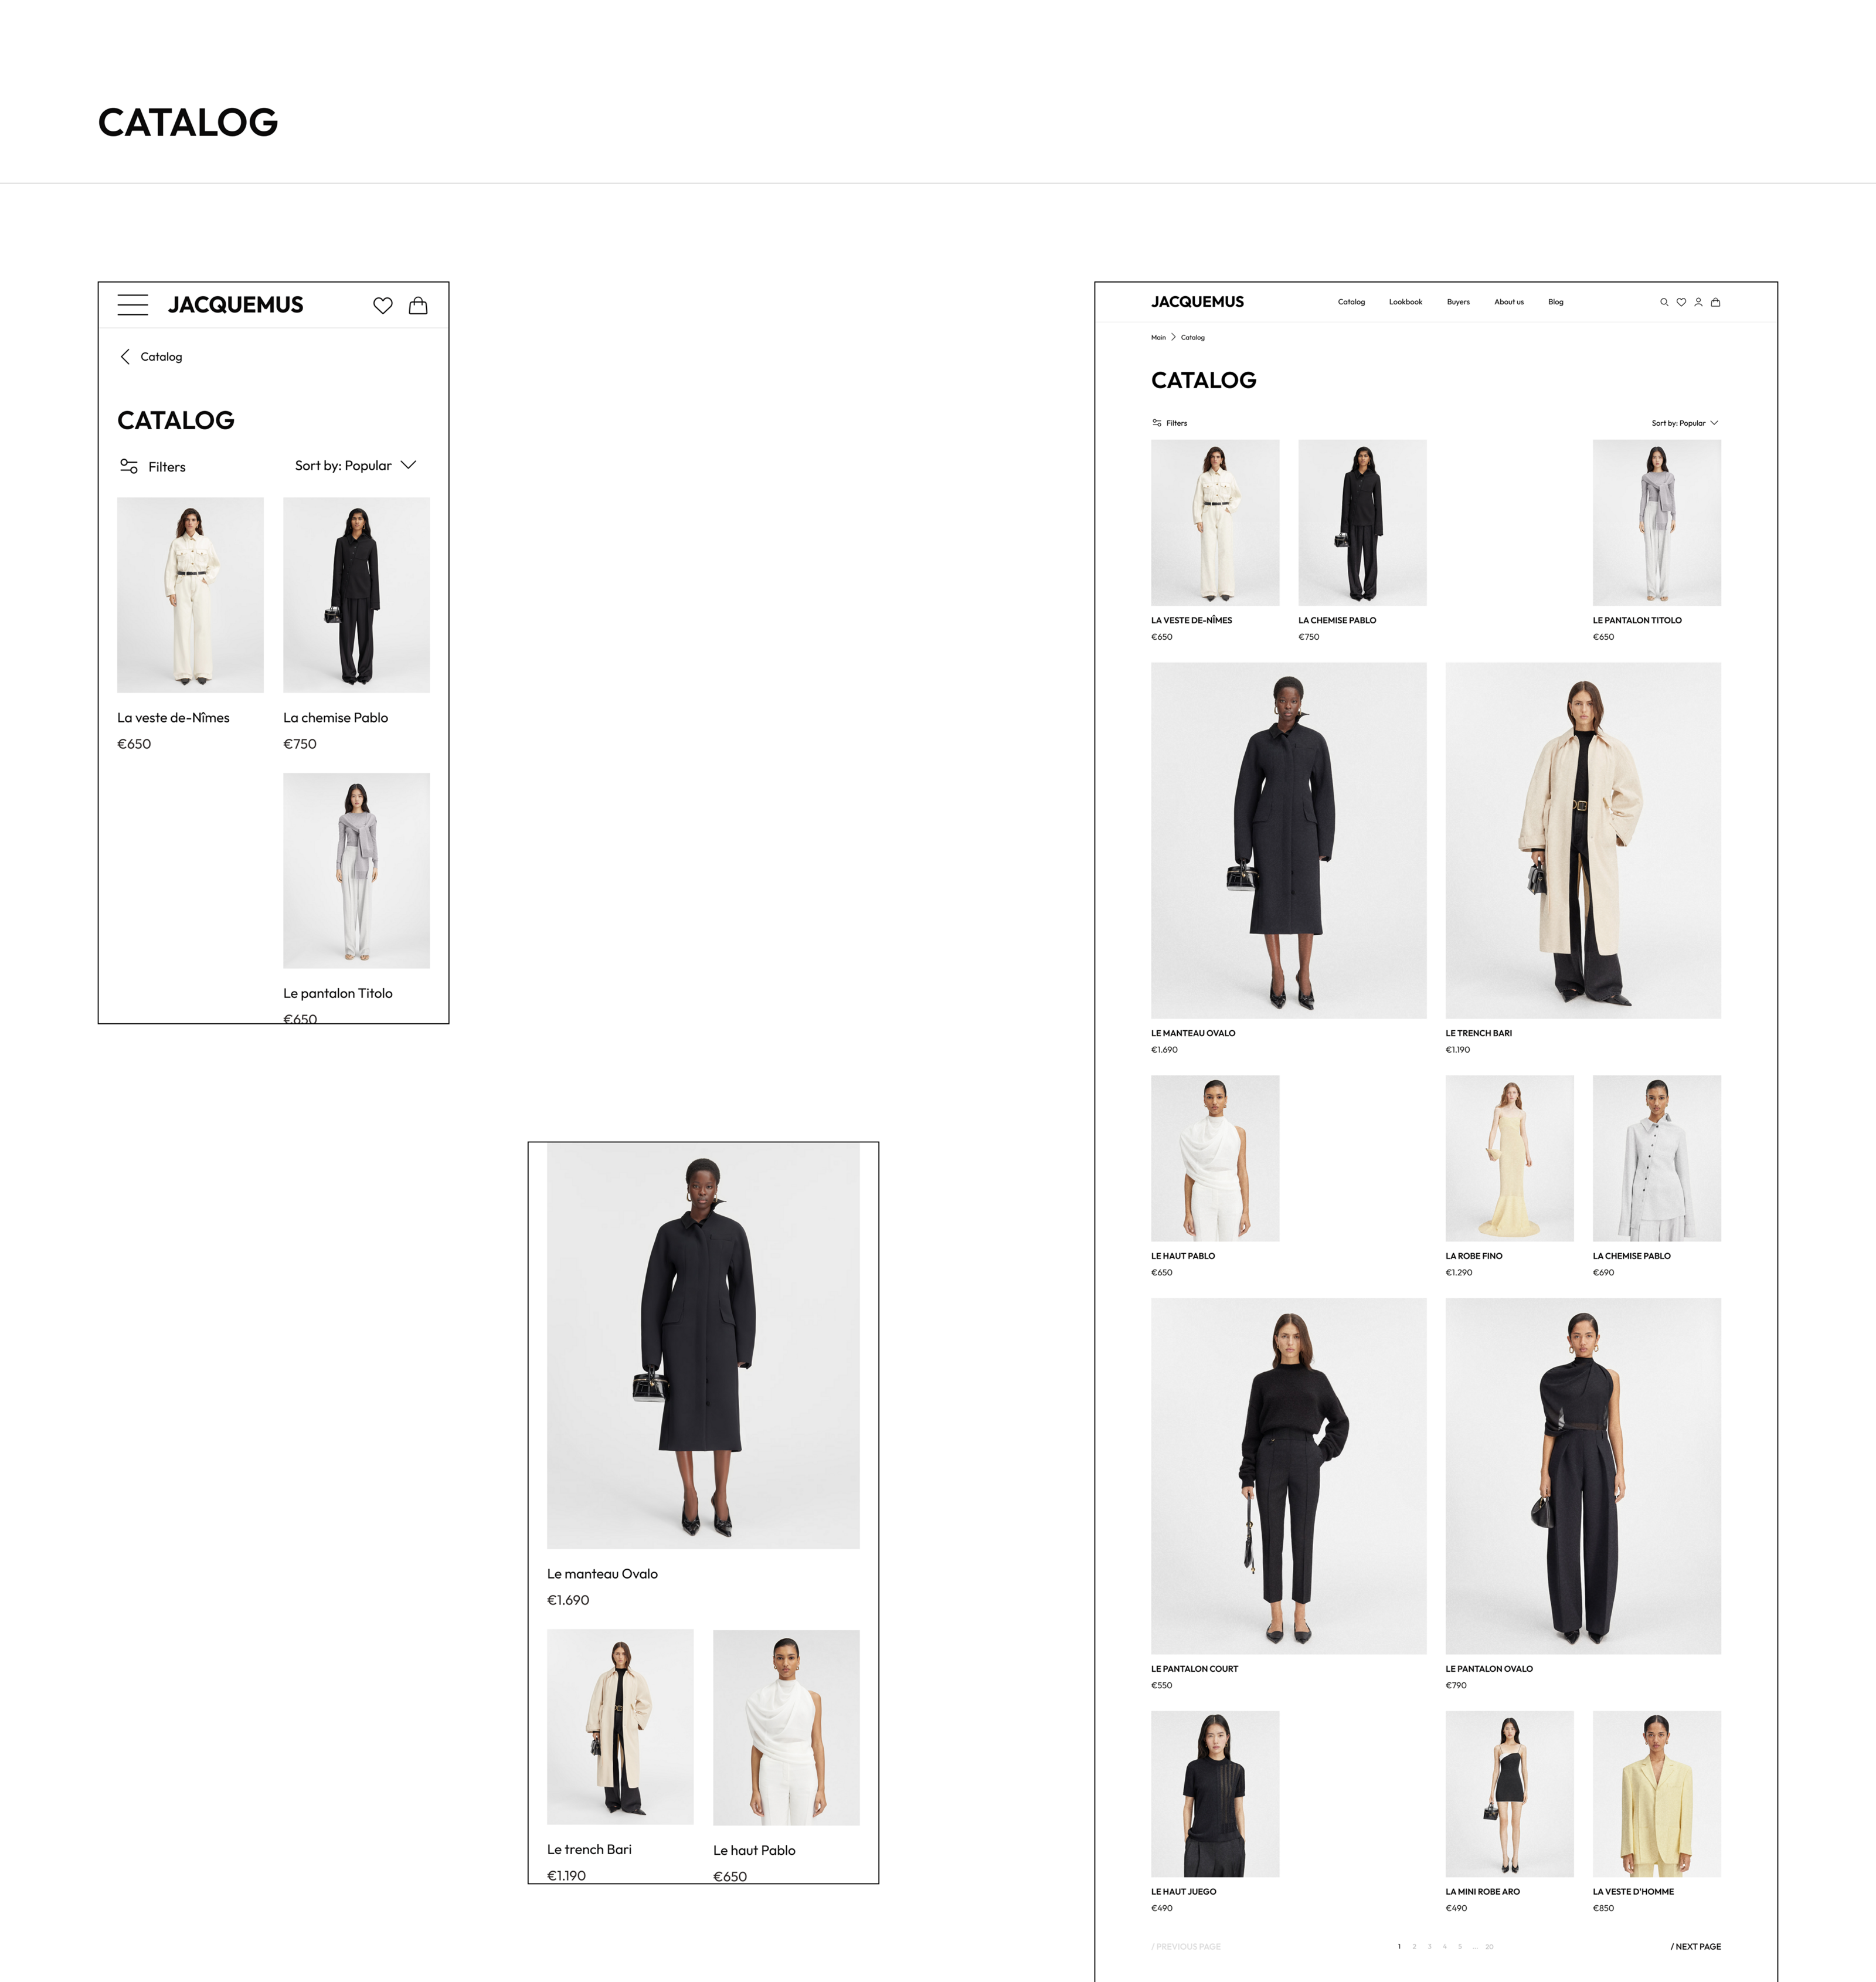Screen dimensions: 1876x1982
Task: Open the user account icon in desktop header
Action: pos(1698,302)
